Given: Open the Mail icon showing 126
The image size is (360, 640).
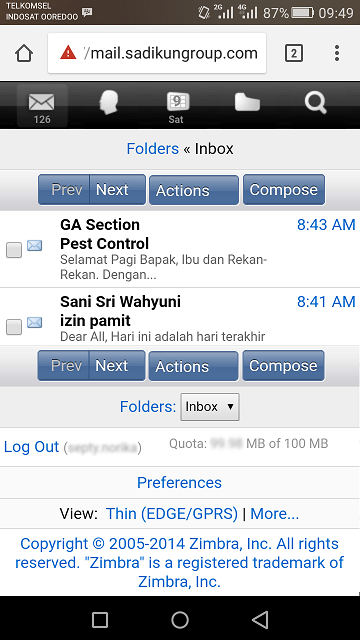Looking at the screenshot, I should [42, 107].
